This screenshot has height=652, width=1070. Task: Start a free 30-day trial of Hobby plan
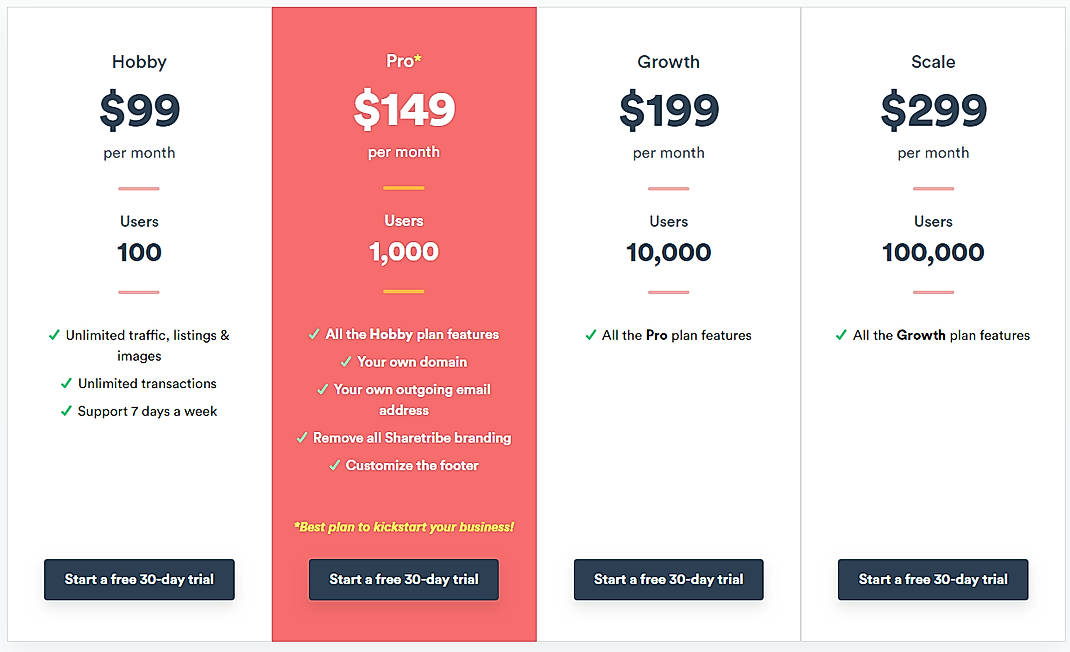[x=138, y=579]
